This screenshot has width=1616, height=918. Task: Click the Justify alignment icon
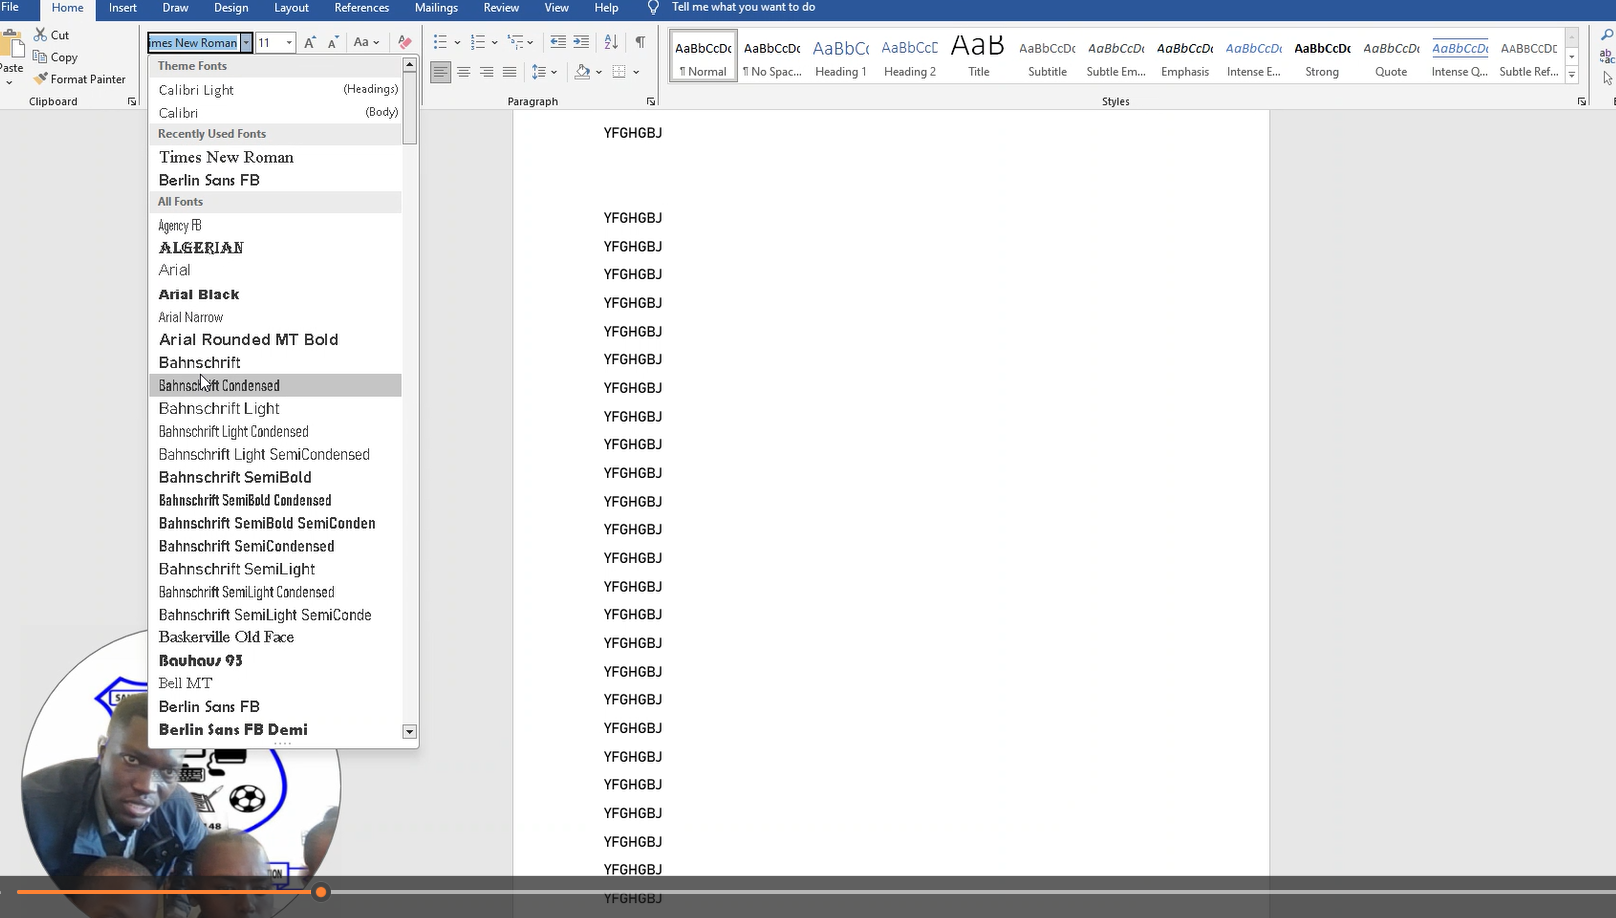click(509, 72)
